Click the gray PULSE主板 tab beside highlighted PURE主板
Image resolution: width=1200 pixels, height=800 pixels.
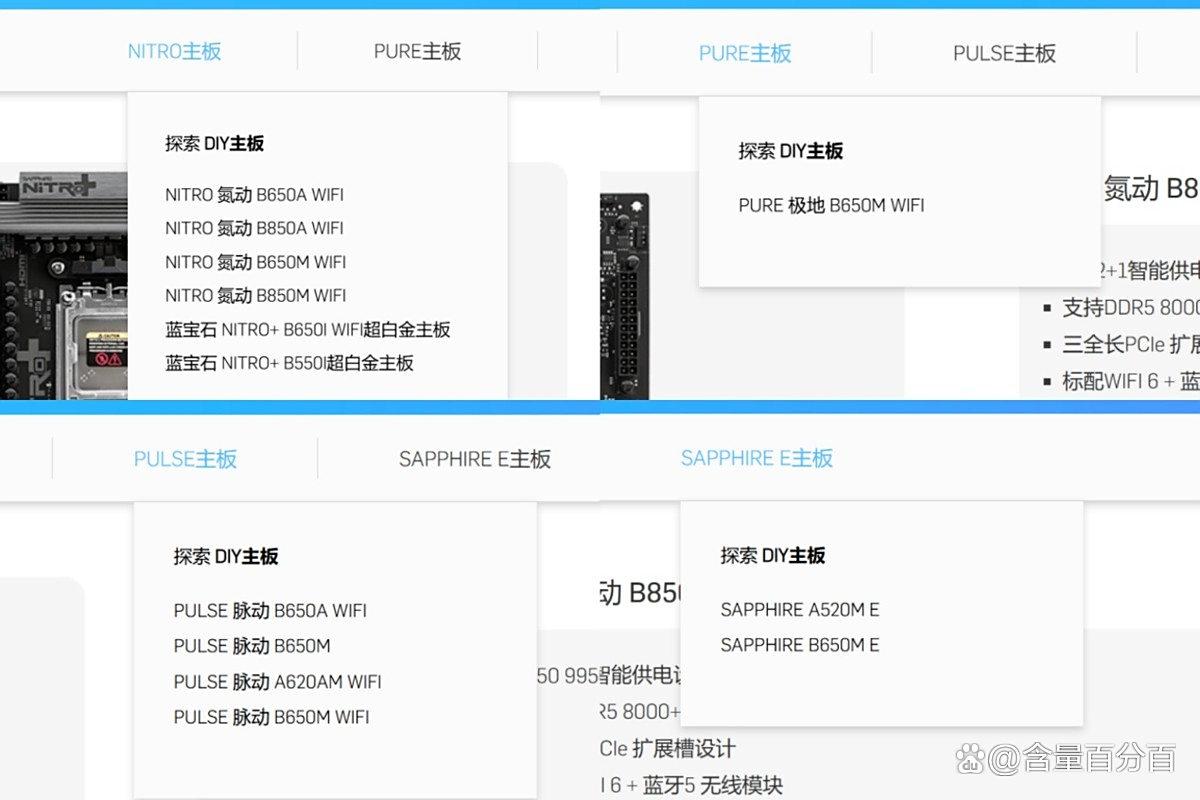point(1004,53)
